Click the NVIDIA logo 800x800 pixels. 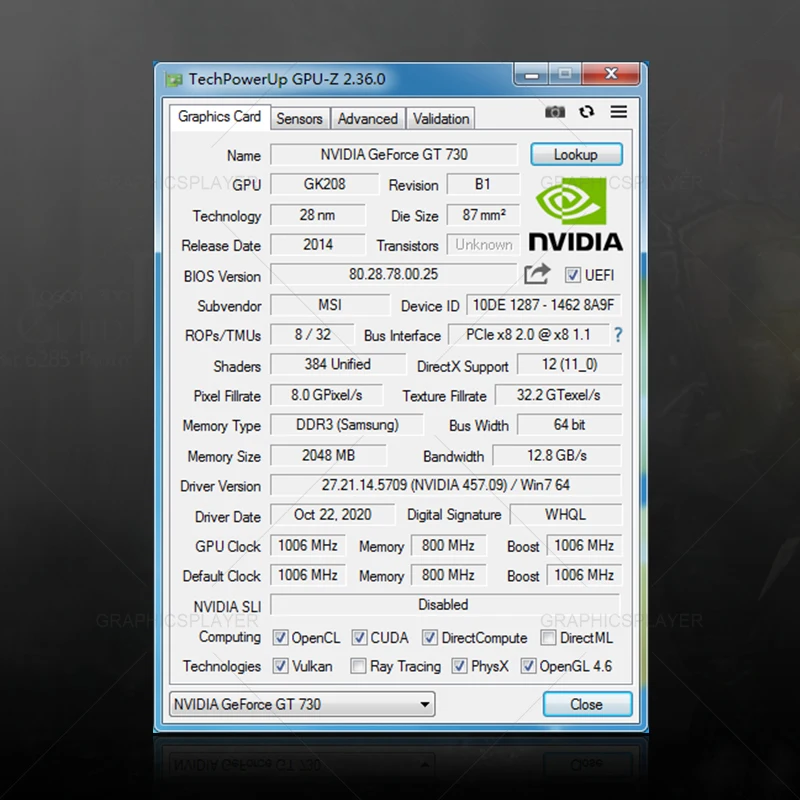[576, 214]
